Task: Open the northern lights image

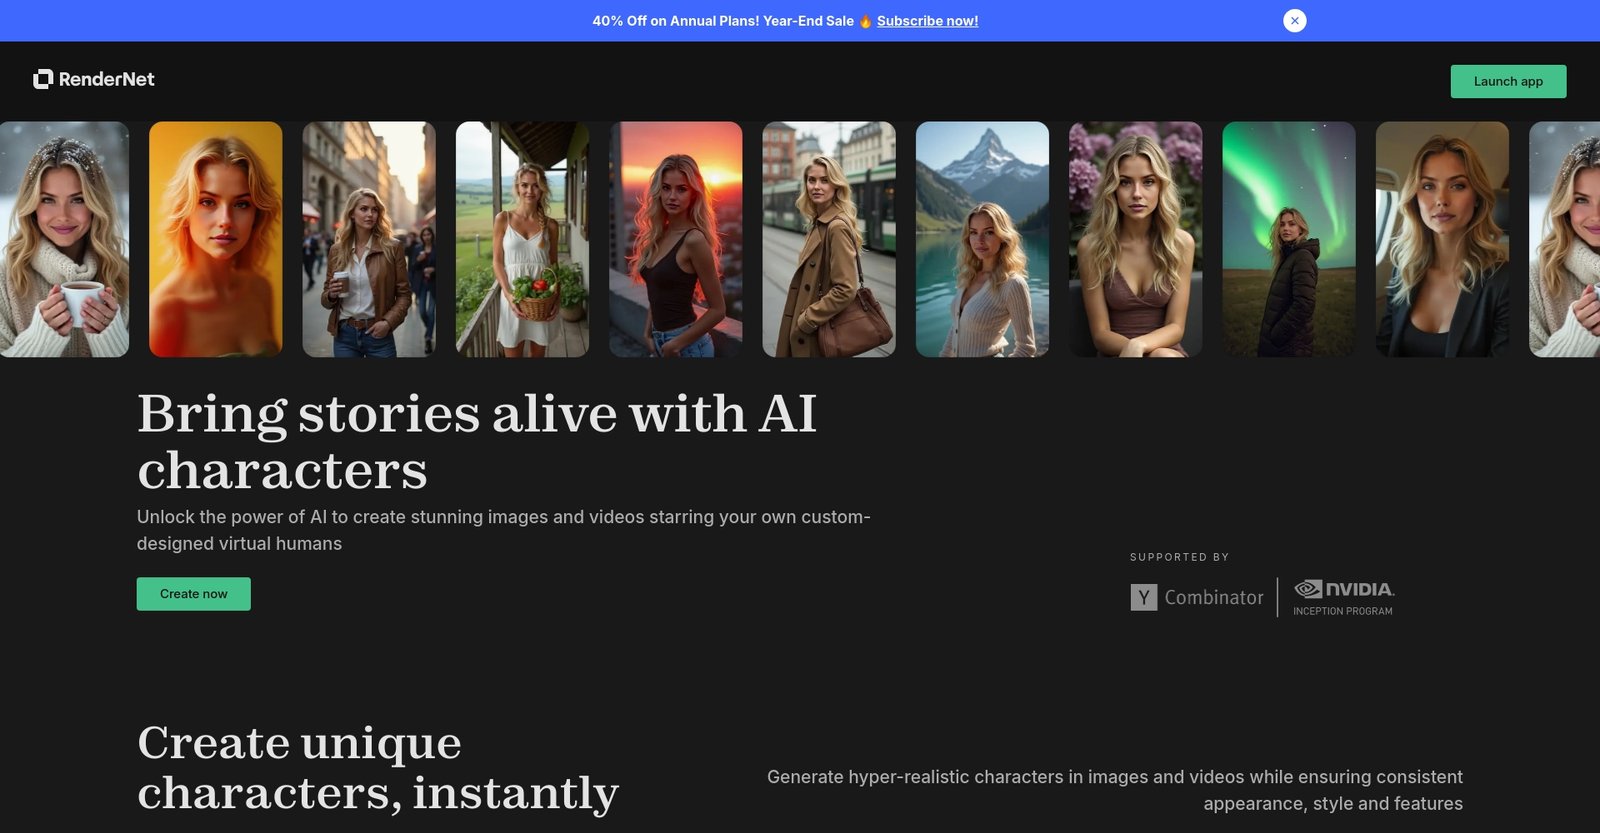Action: point(1289,239)
